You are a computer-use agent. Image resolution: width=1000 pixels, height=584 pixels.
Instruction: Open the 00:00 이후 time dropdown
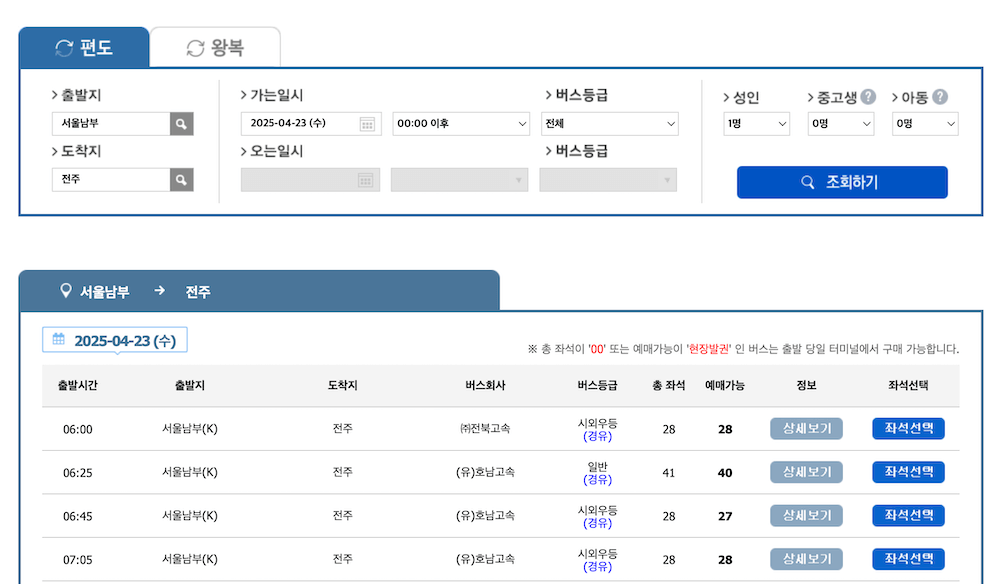click(x=461, y=124)
